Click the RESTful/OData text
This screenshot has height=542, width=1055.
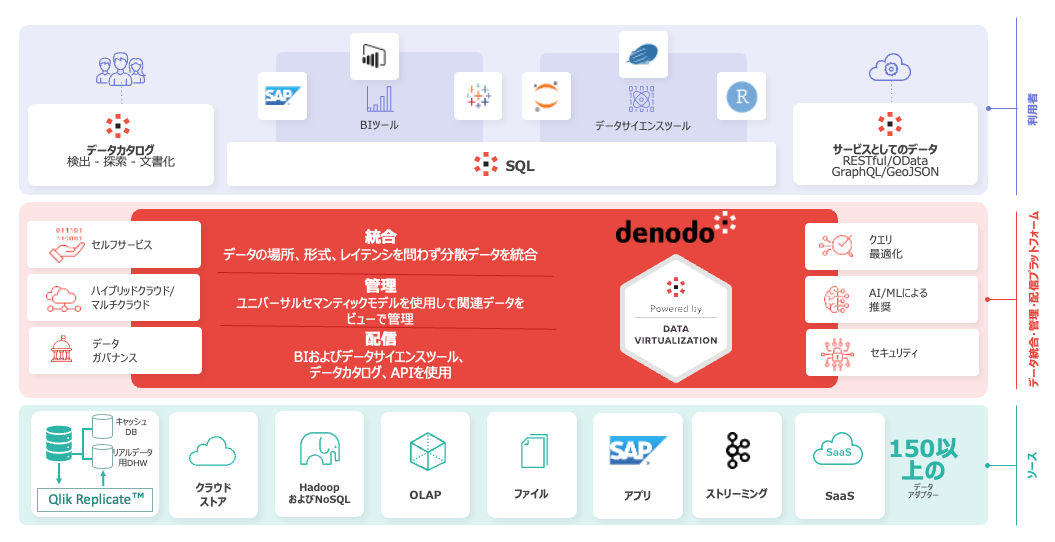click(885, 161)
